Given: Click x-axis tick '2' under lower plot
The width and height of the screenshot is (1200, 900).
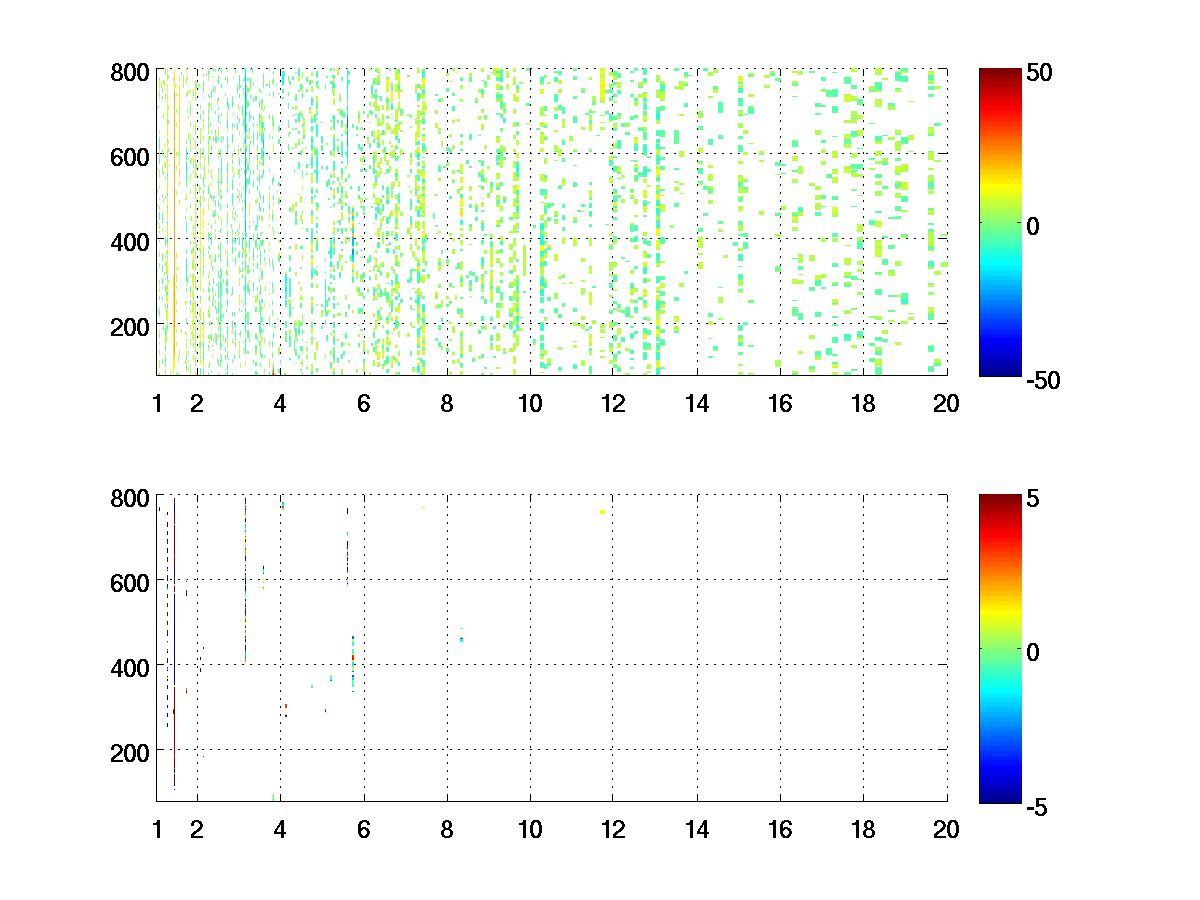Looking at the screenshot, I should pos(197,829).
